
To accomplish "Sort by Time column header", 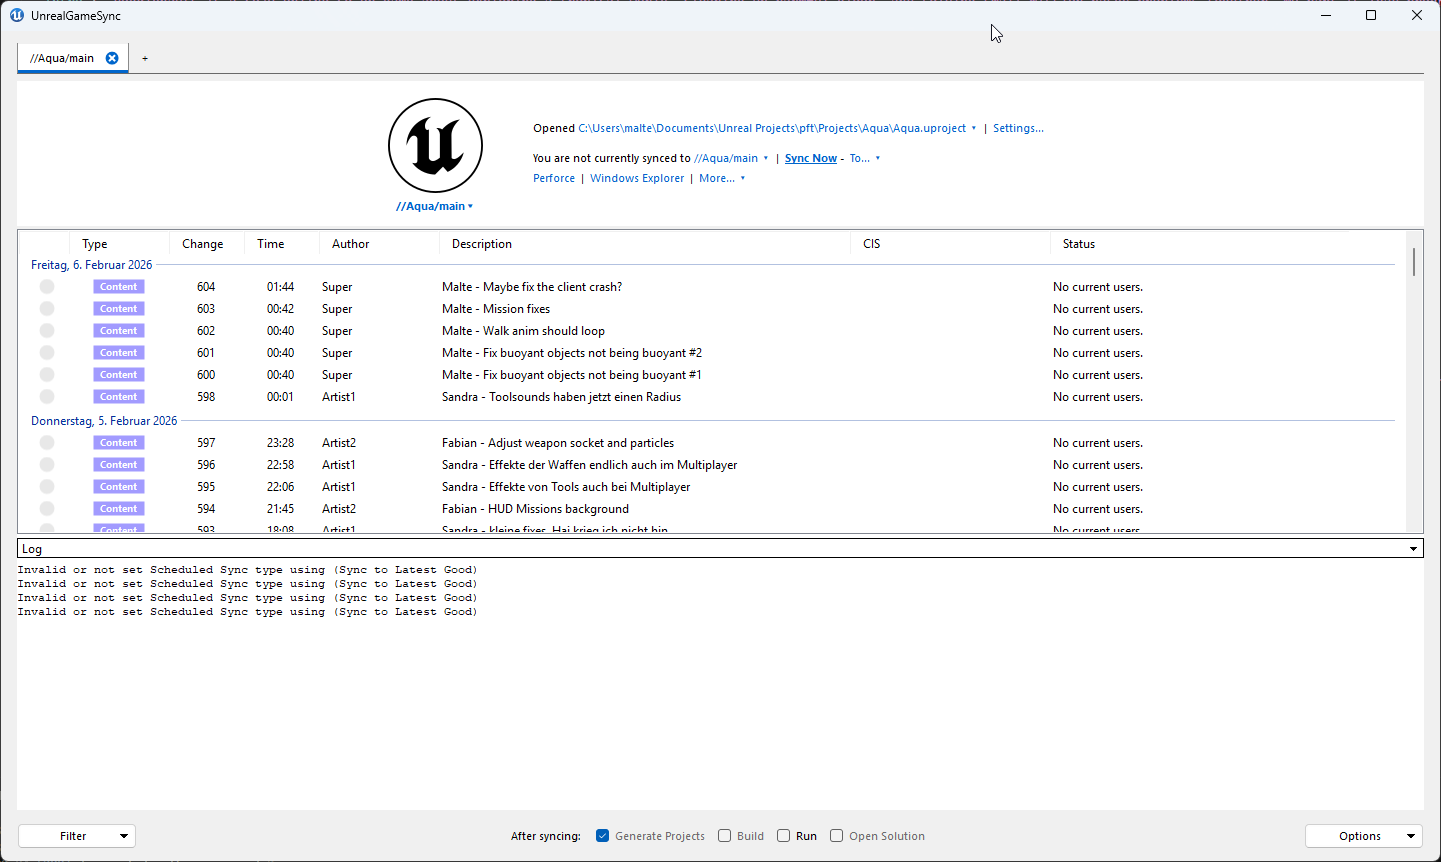I will 282,244.
